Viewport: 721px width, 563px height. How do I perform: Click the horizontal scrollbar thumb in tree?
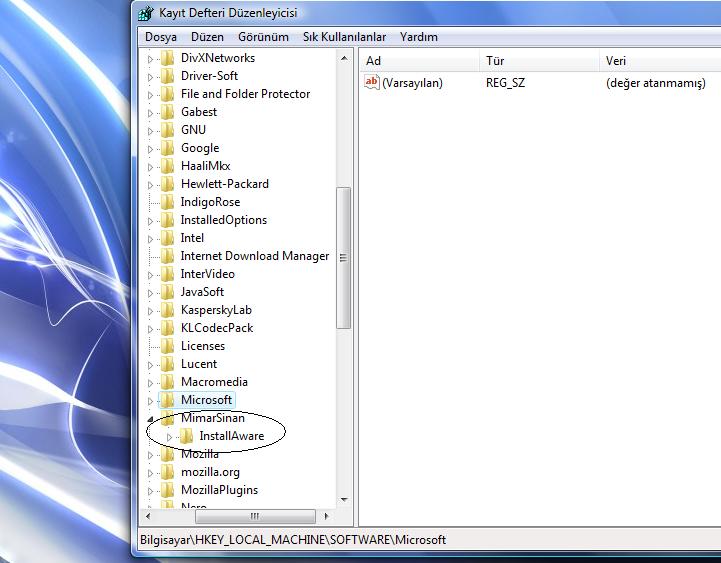255,517
